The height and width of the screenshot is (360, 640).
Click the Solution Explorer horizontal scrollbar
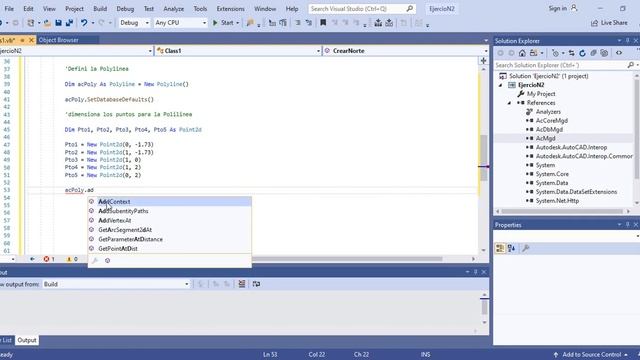(562, 211)
